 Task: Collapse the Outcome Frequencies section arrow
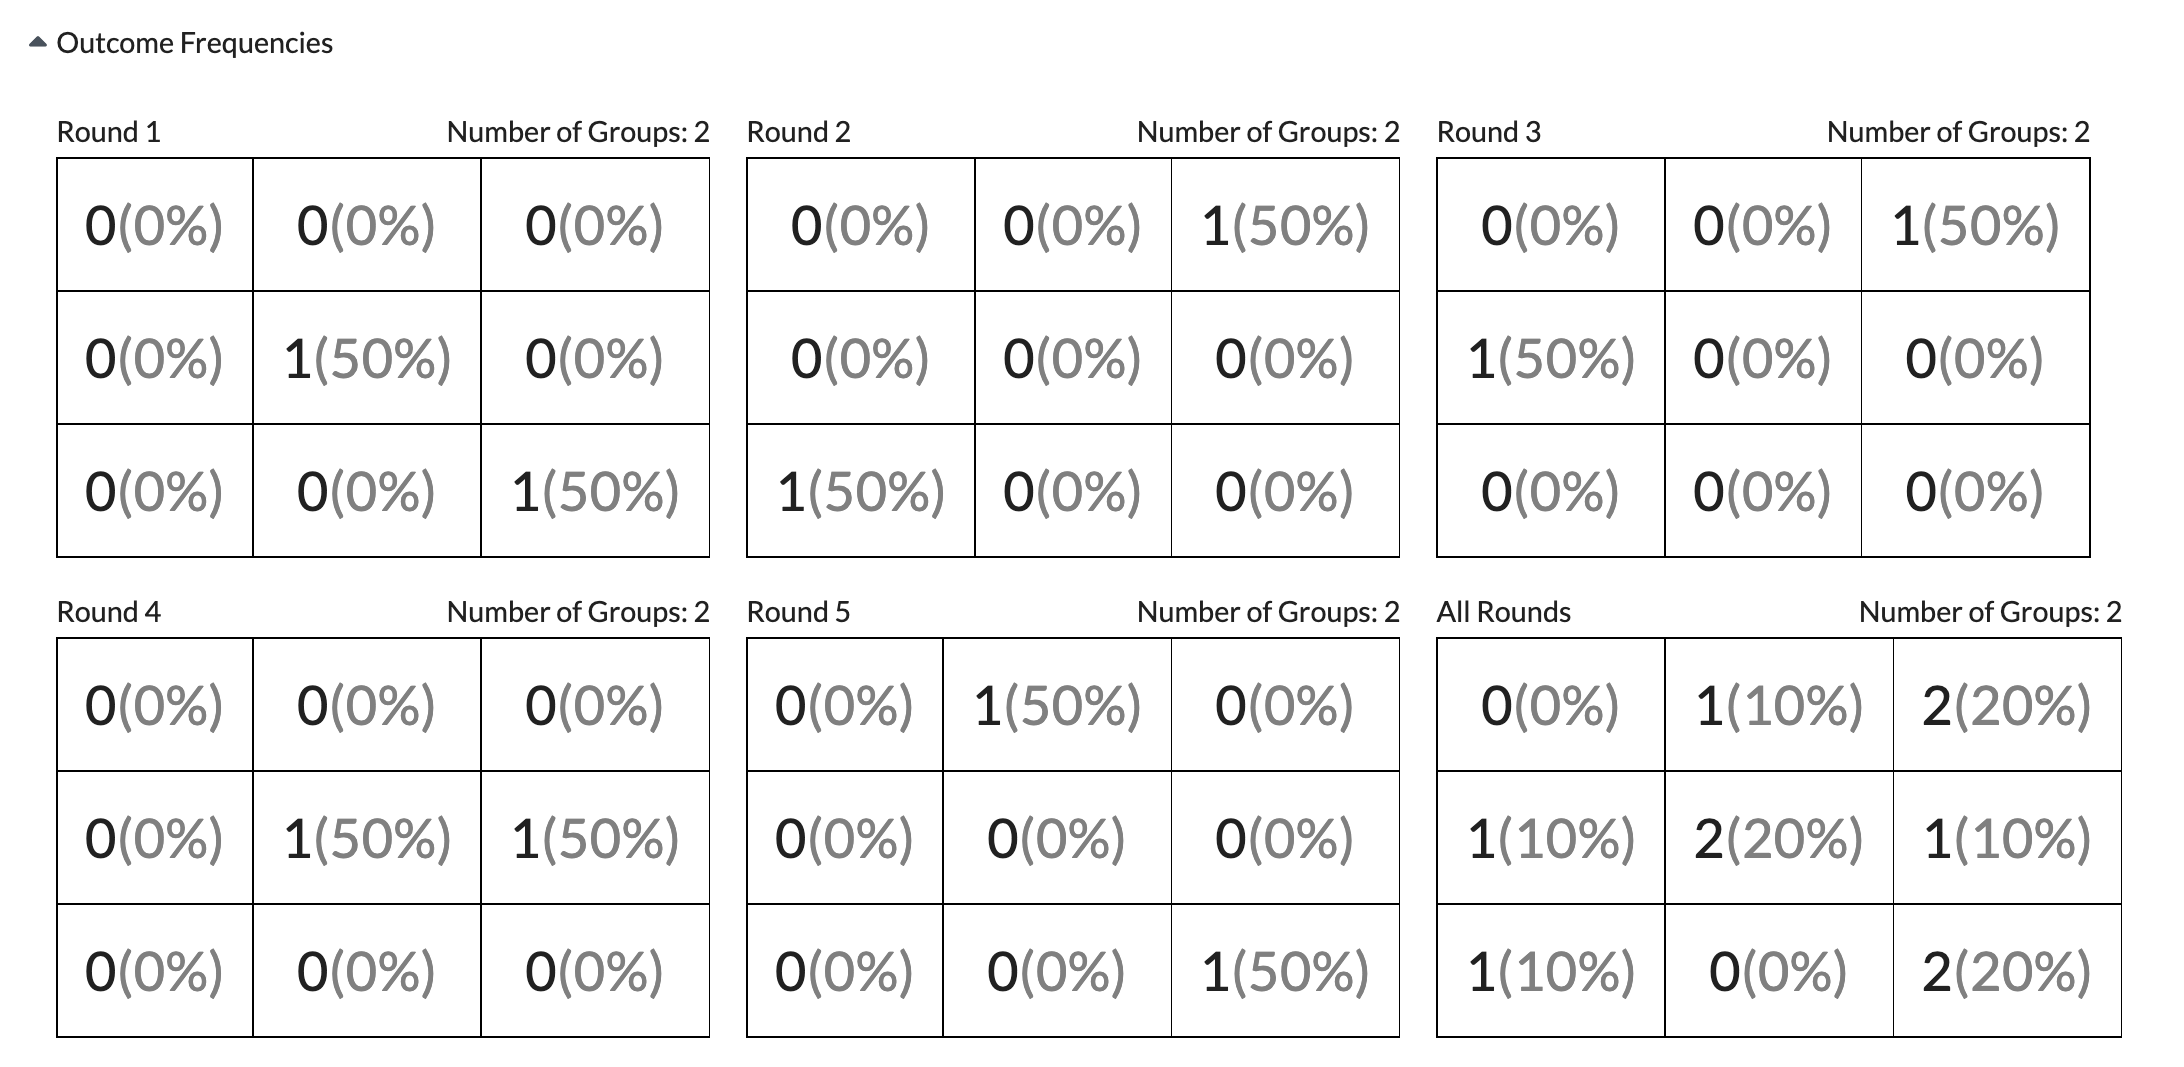pyautogui.click(x=38, y=43)
